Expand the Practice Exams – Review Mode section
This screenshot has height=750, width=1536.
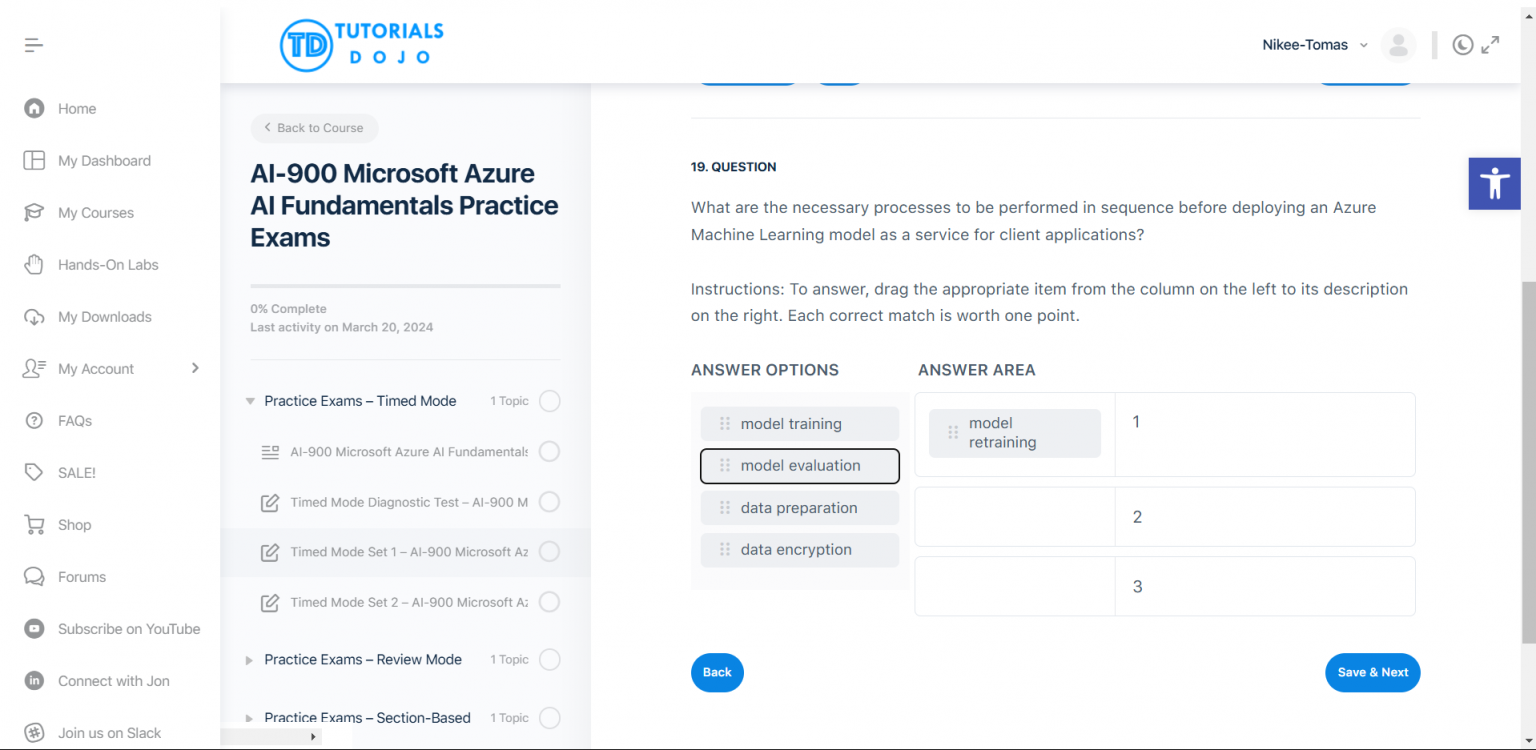(249, 659)
